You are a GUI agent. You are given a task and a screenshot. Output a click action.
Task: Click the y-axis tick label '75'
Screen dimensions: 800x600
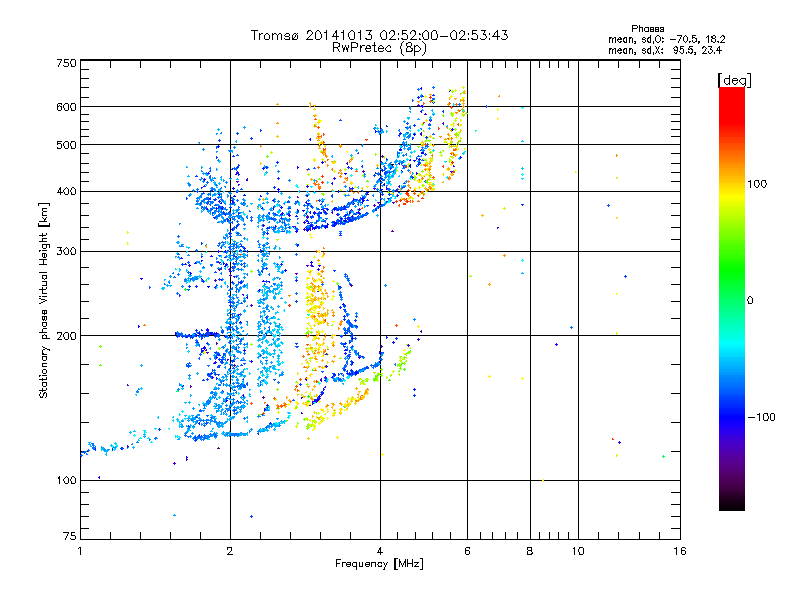[x=70, y=536]
